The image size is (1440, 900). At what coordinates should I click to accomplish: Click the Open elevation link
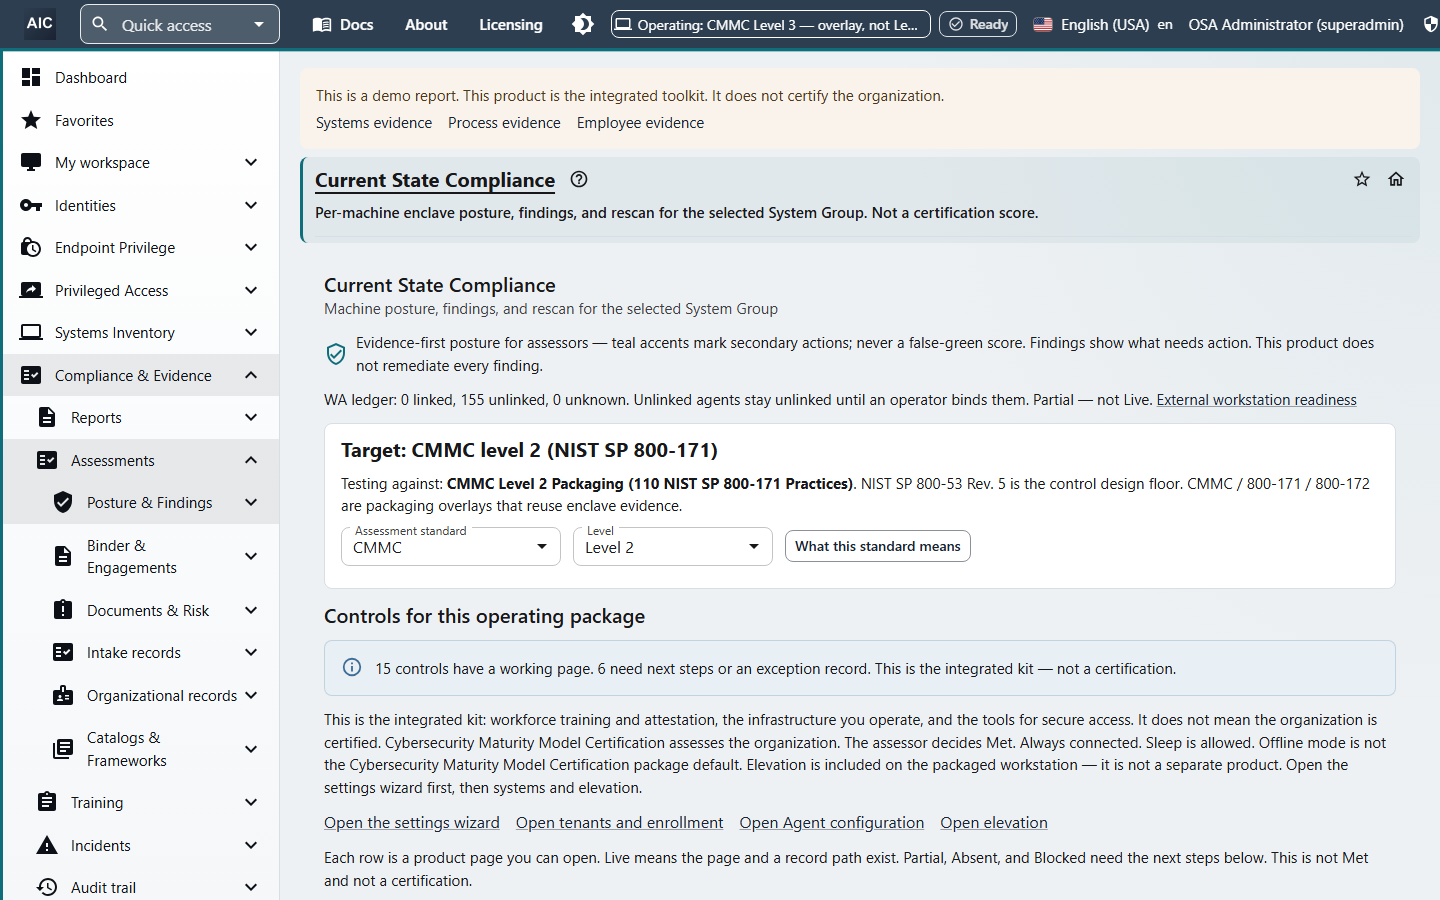click(x=994, y=823)
